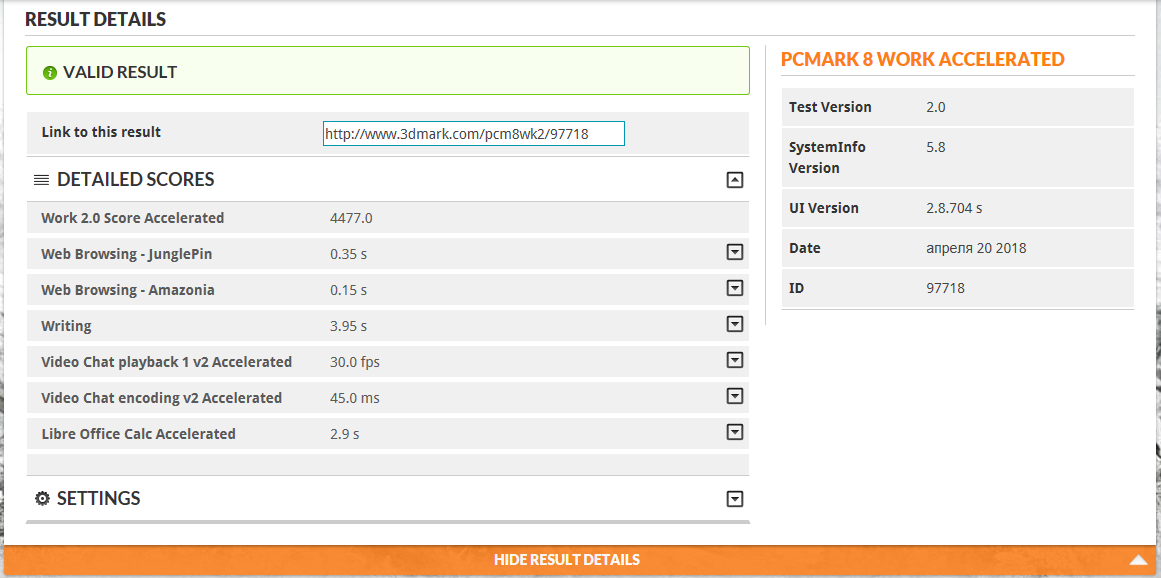Click the 30.0 fps value
Viewport: 1161px width, 578px height.
point(355,362)
